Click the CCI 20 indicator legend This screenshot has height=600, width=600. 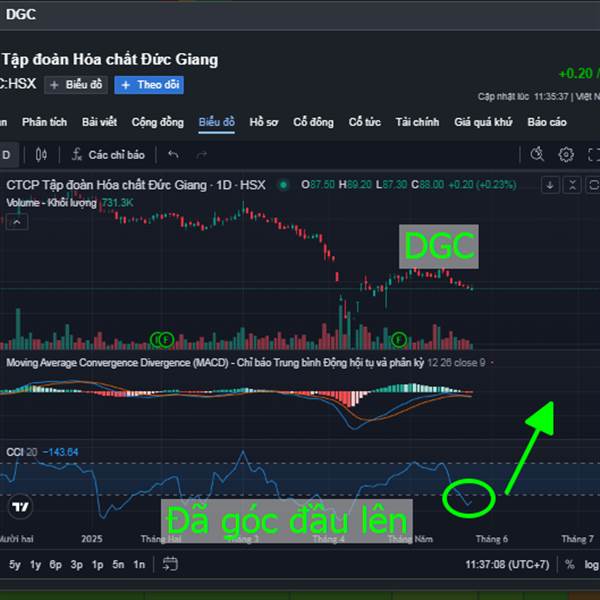click(x=21, y=452)
